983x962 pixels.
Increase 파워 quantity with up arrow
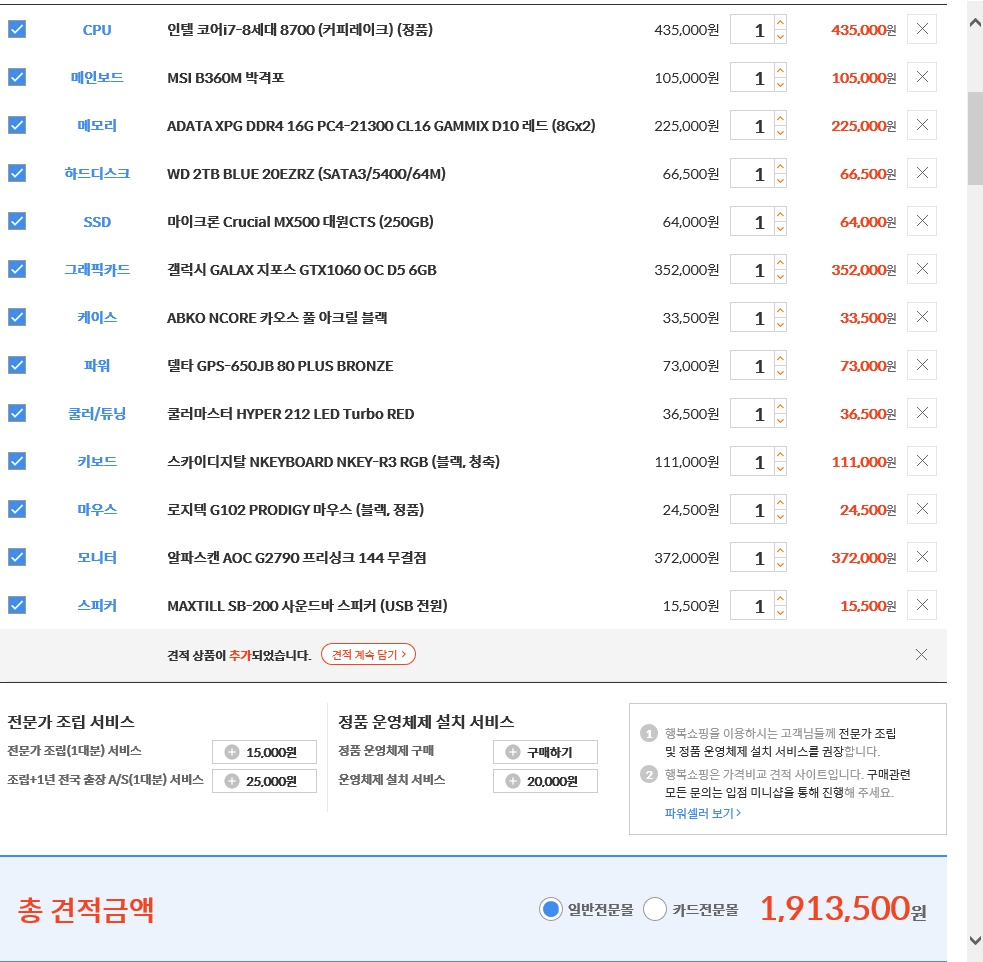(x=781, y=358)
